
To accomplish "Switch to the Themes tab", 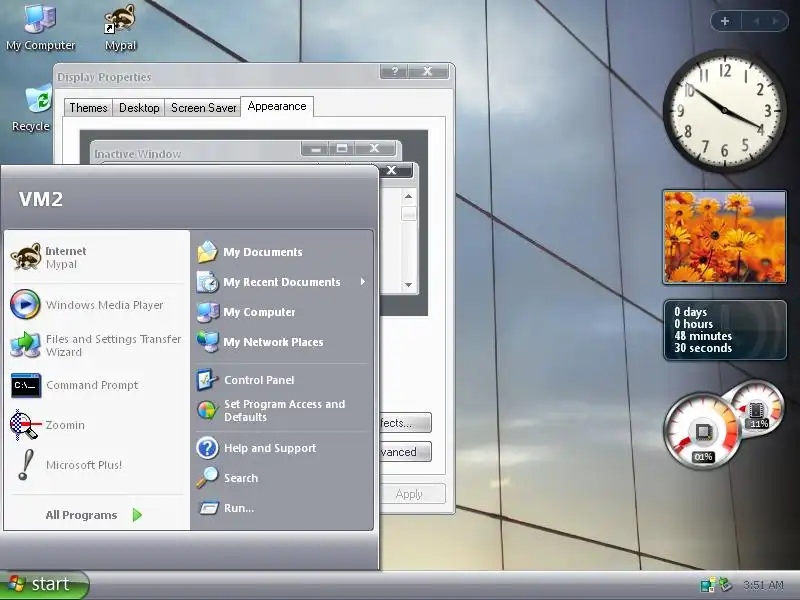I will click(88, 108).
